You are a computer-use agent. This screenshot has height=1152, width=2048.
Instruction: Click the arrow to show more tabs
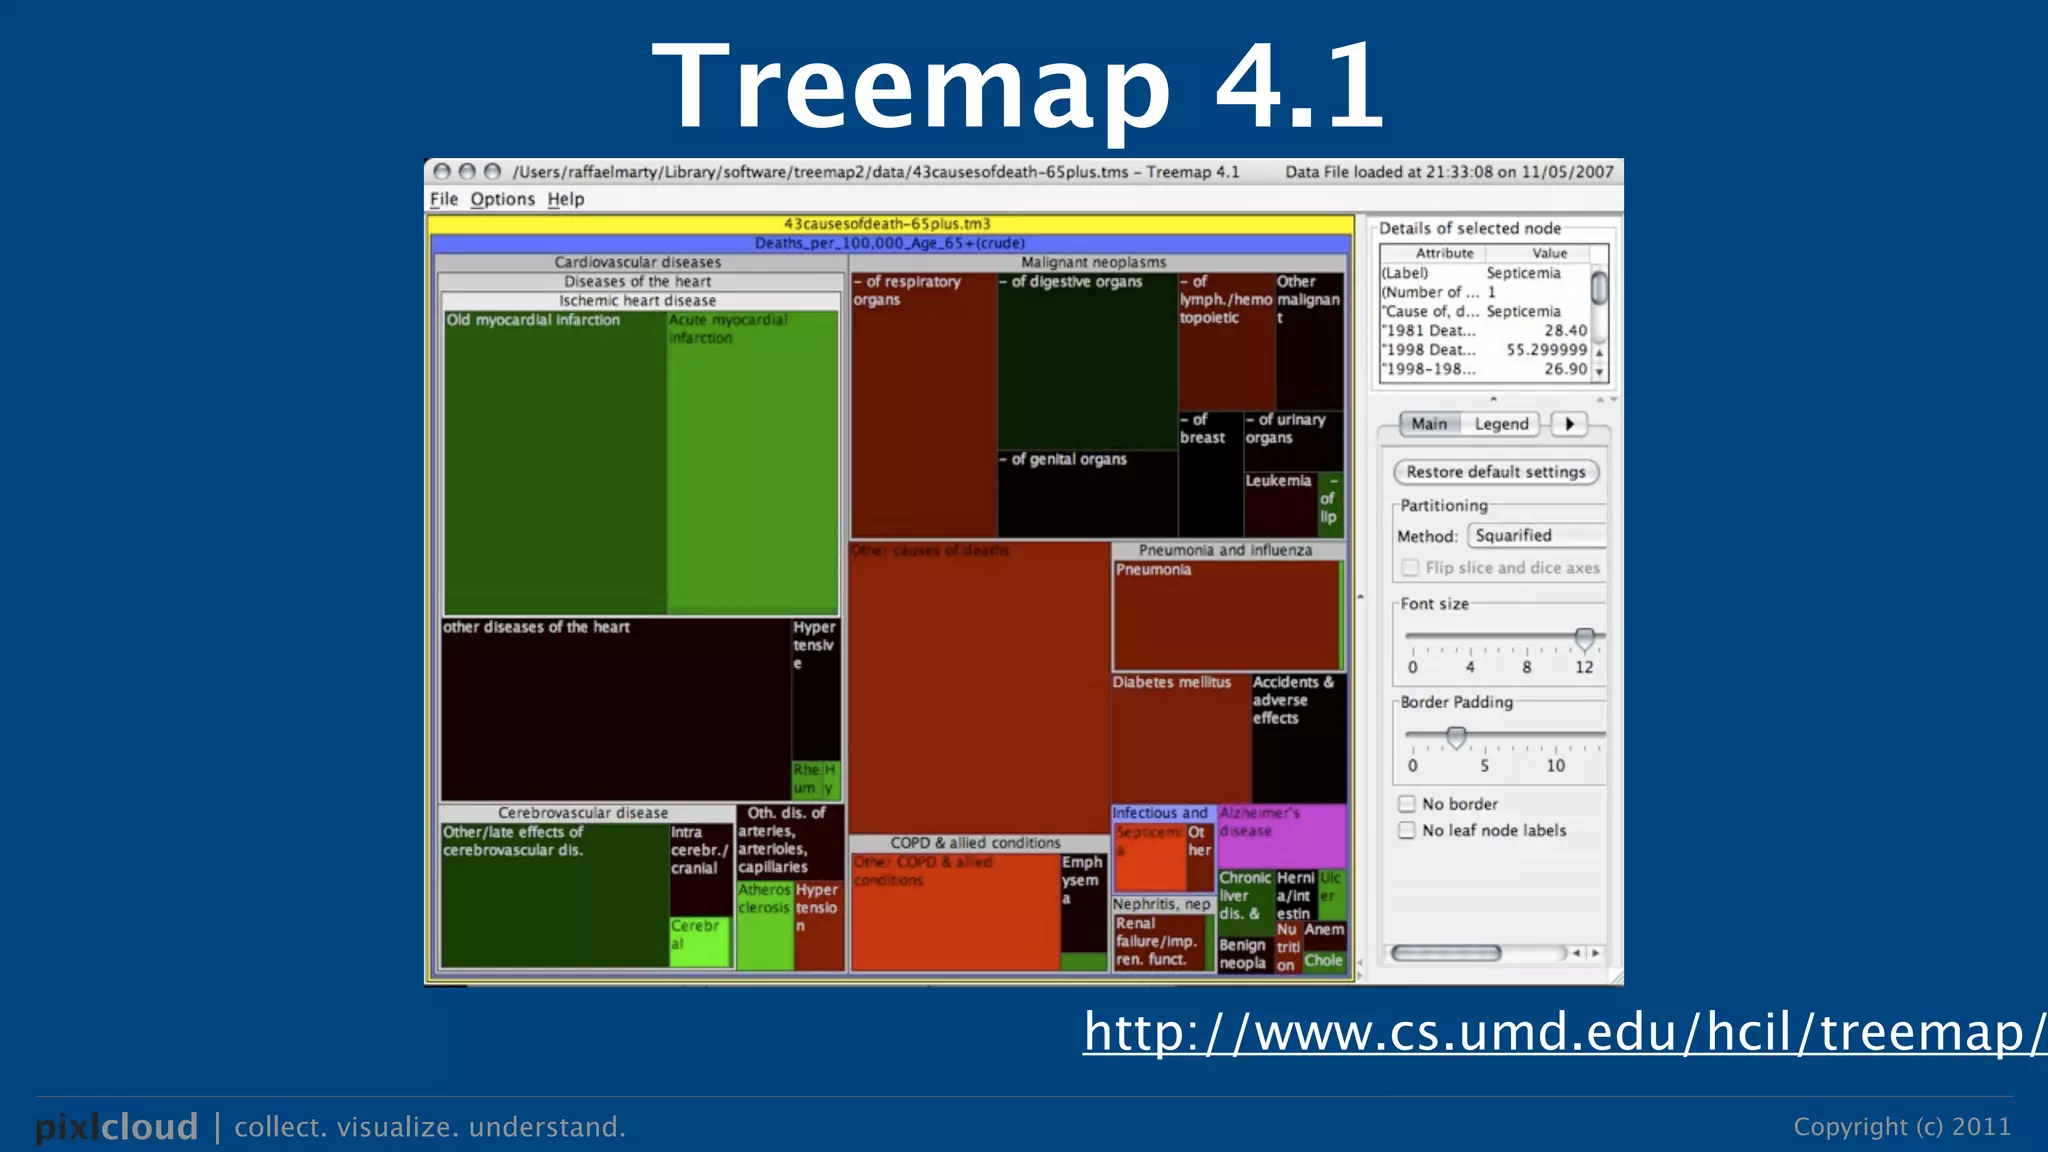1569,424
